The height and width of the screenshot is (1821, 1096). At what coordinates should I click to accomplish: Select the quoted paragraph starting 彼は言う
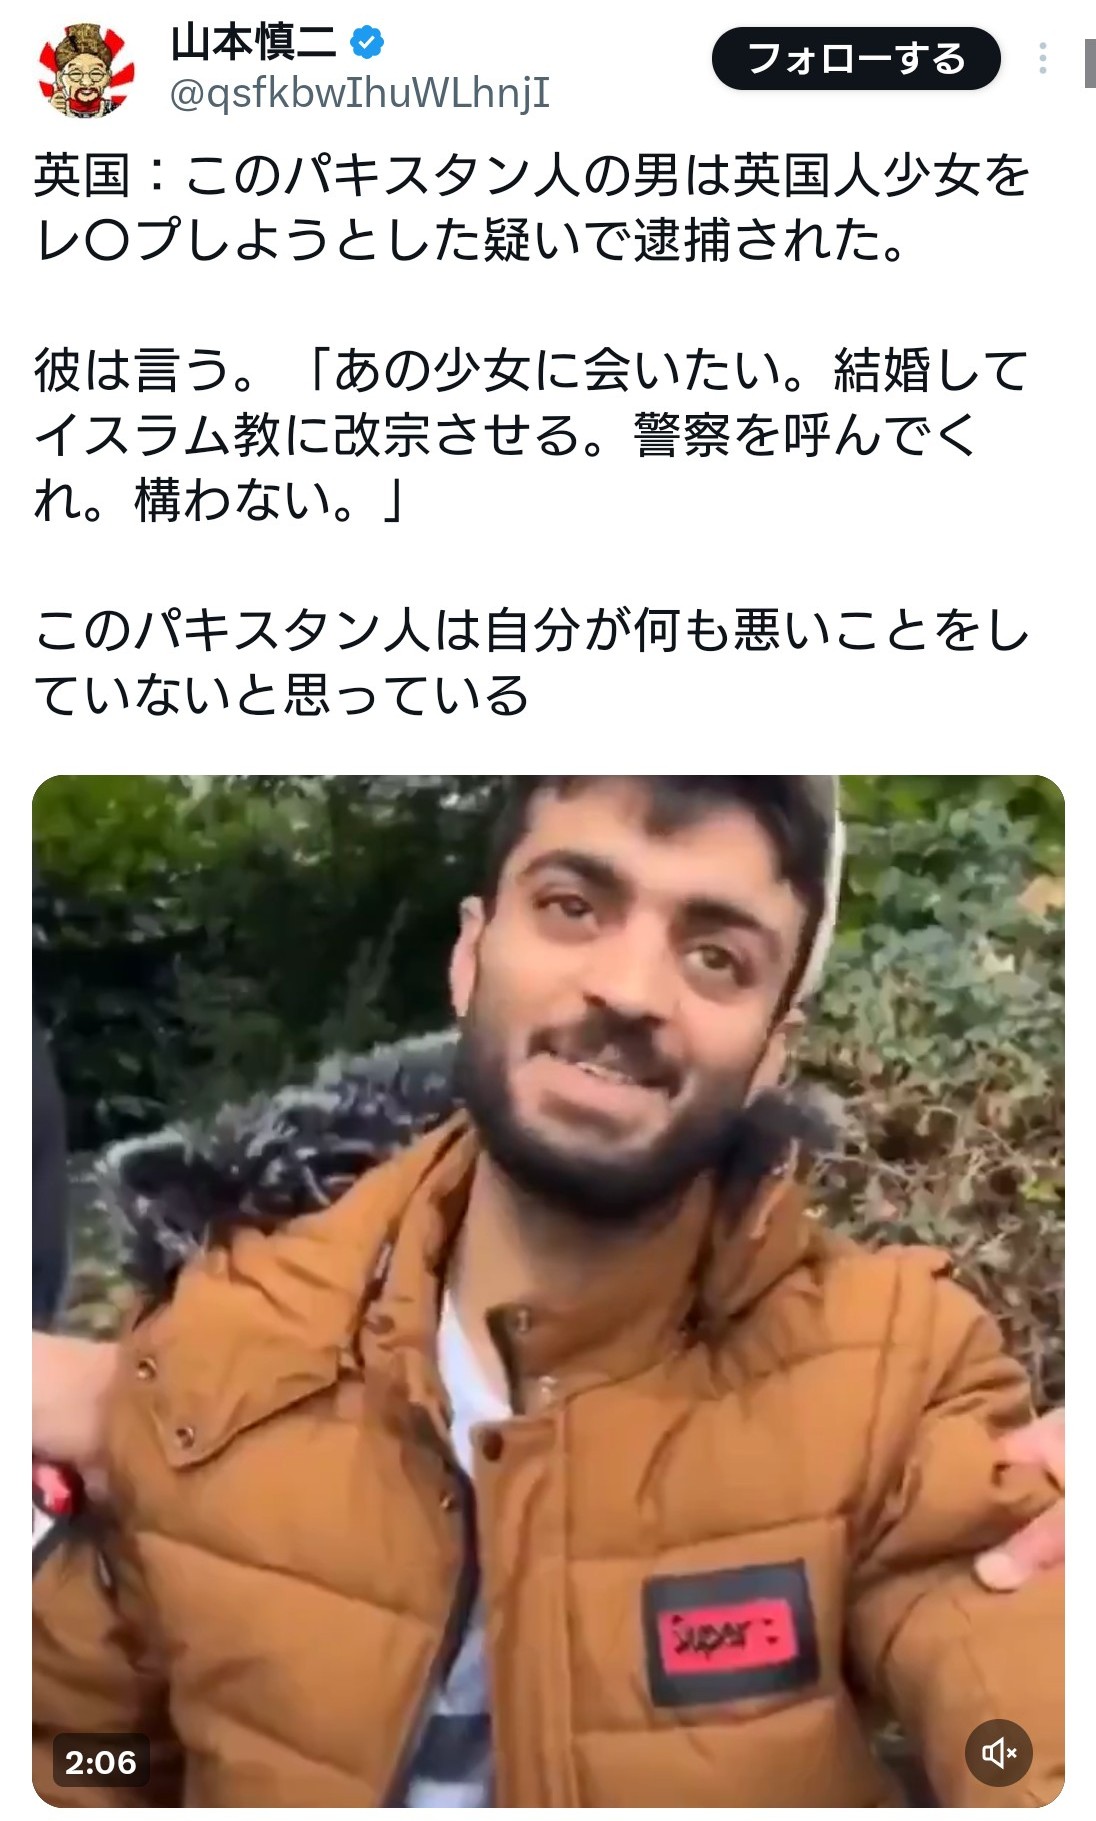pos(532,435)
